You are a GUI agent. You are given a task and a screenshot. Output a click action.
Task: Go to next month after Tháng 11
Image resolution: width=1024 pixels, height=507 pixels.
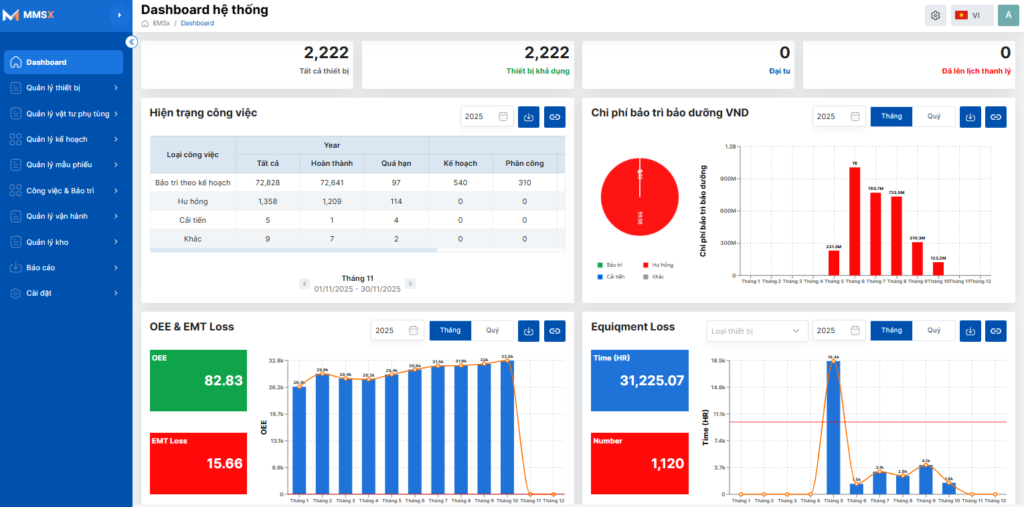pos(409,284)
